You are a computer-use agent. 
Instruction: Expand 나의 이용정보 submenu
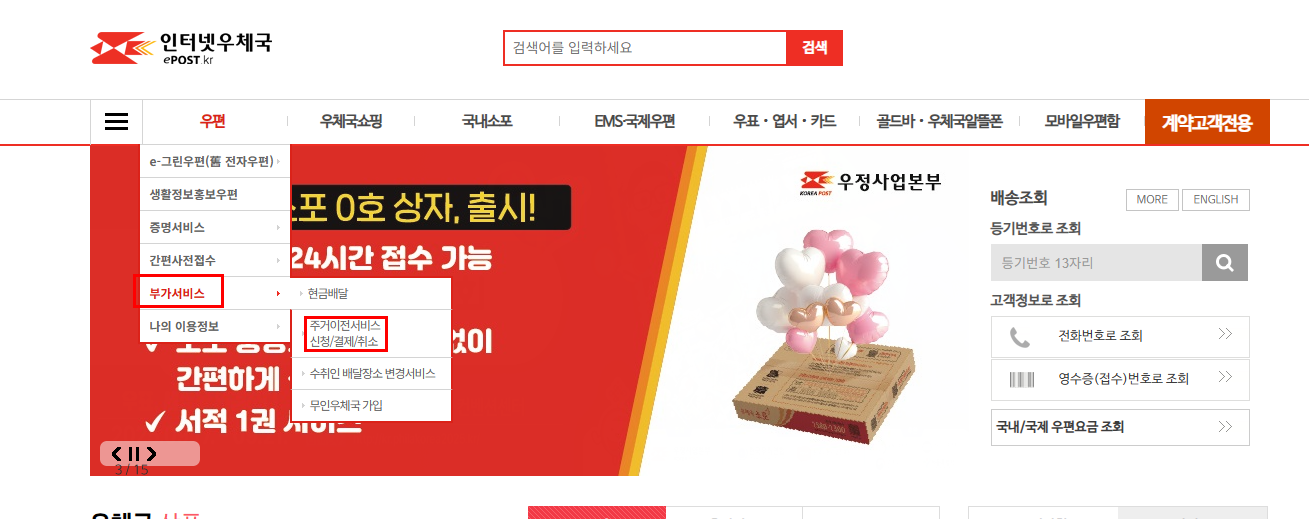(x=215, y=326)
